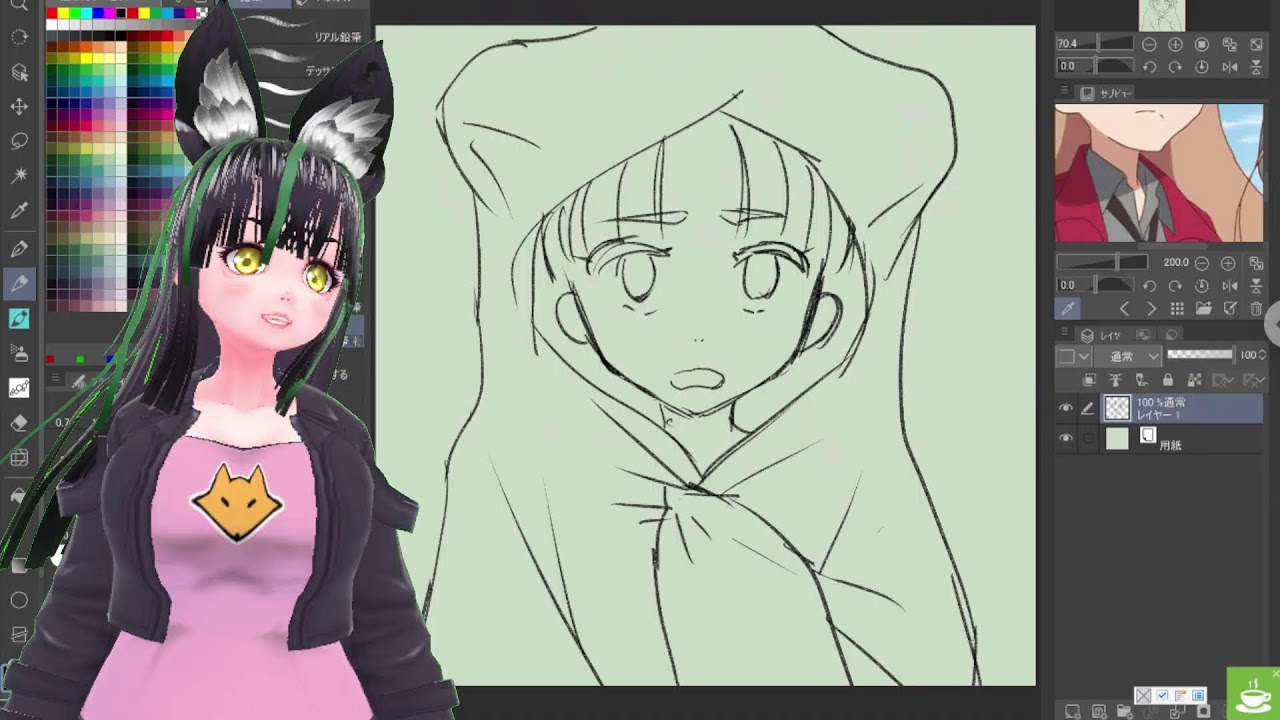
Task: Flip canvas vertically in Navigator
Action: point(1256,67)
